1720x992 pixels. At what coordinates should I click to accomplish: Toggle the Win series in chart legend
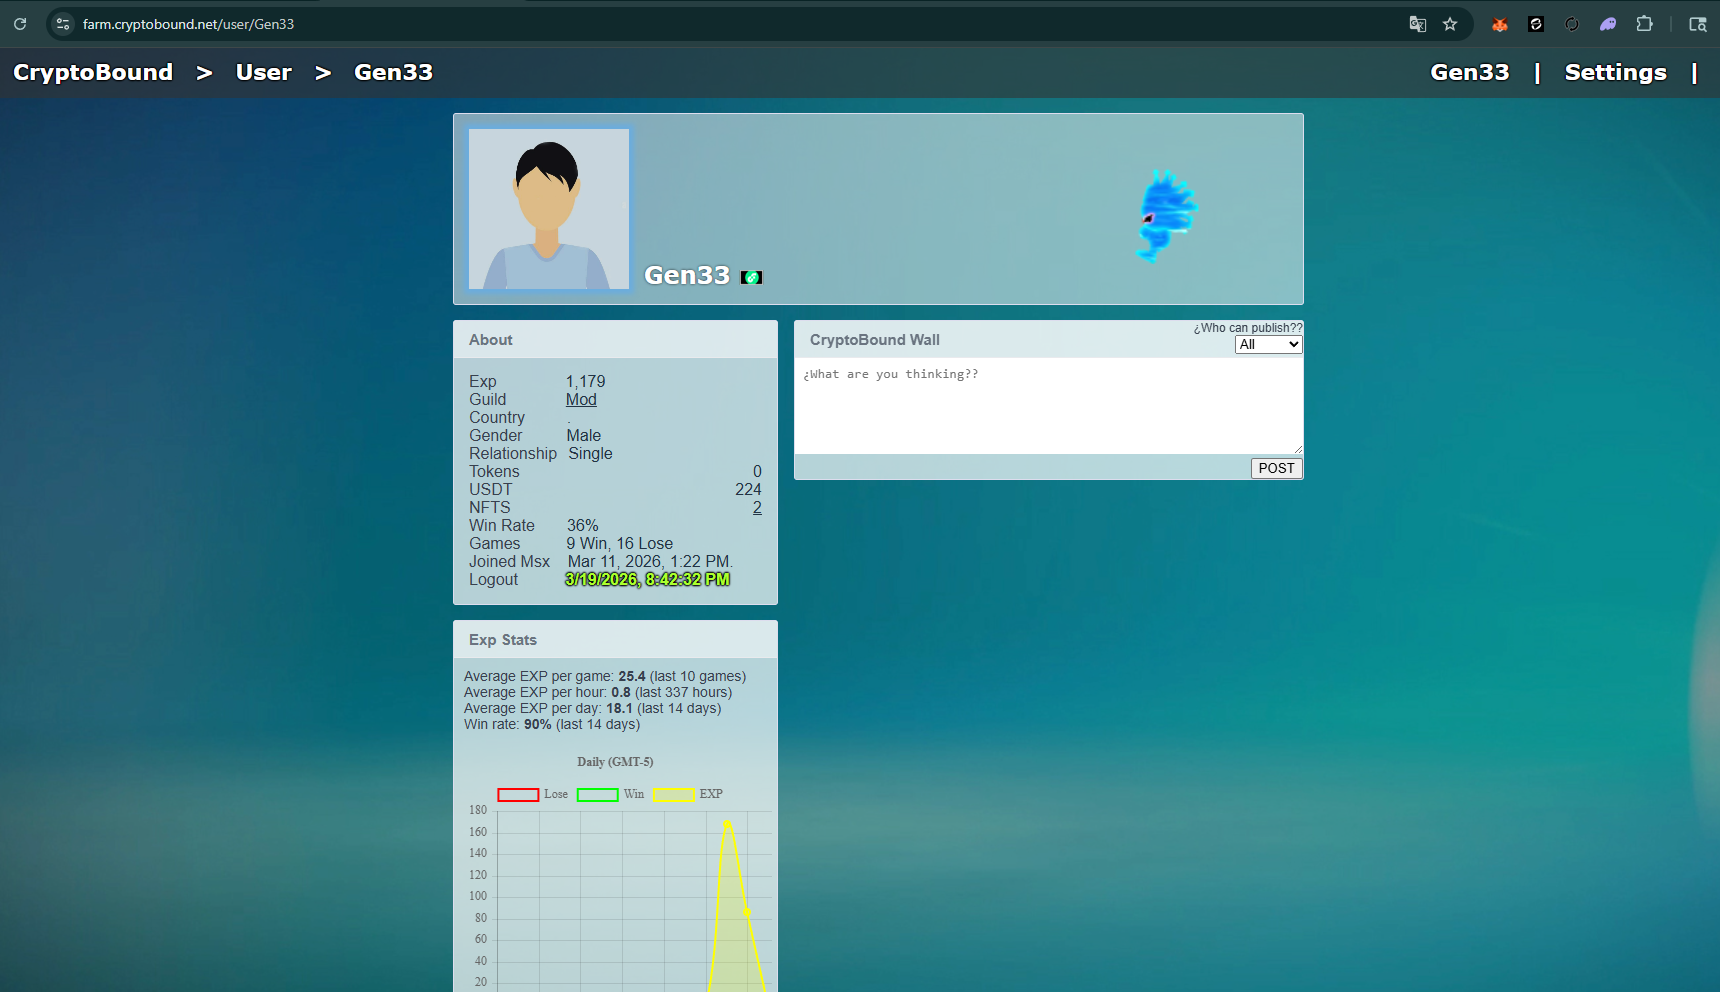pos(611,794)
